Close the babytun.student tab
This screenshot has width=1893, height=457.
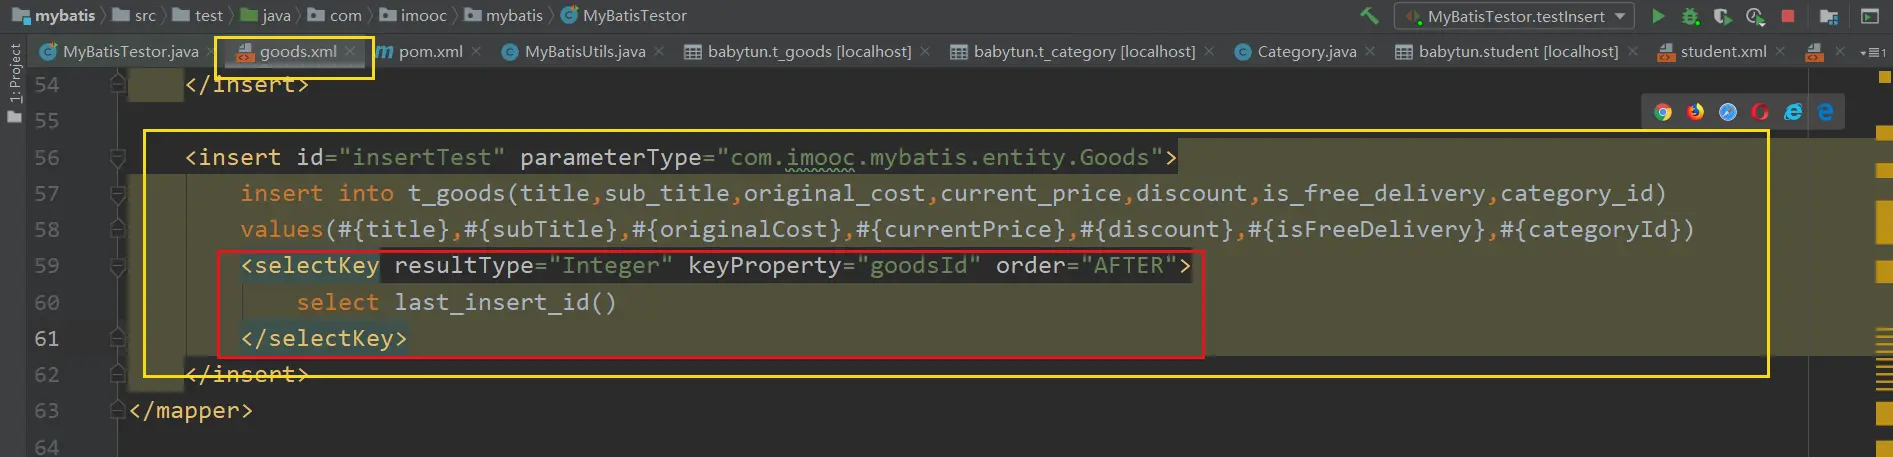coord(1632,51)
